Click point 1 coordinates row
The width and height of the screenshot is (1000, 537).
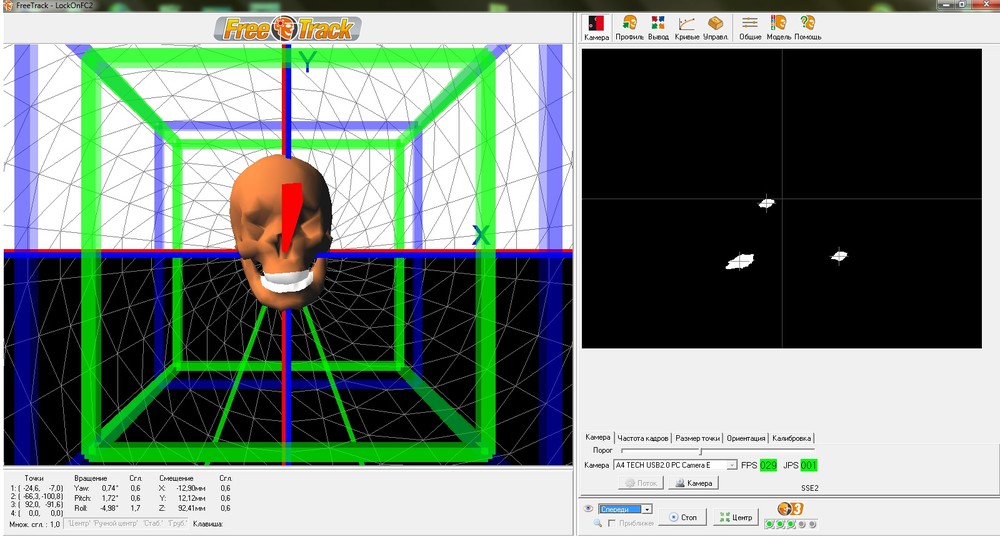click(x=37, y=488)
